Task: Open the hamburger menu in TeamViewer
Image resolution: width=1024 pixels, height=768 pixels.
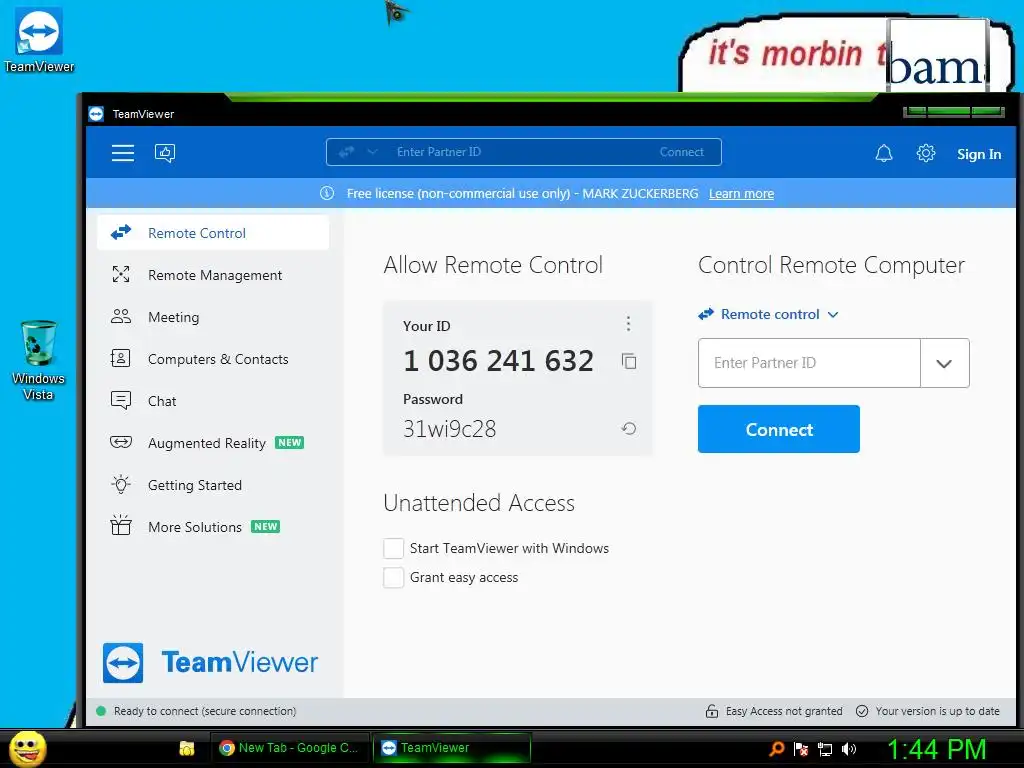Action: [122, 153]
